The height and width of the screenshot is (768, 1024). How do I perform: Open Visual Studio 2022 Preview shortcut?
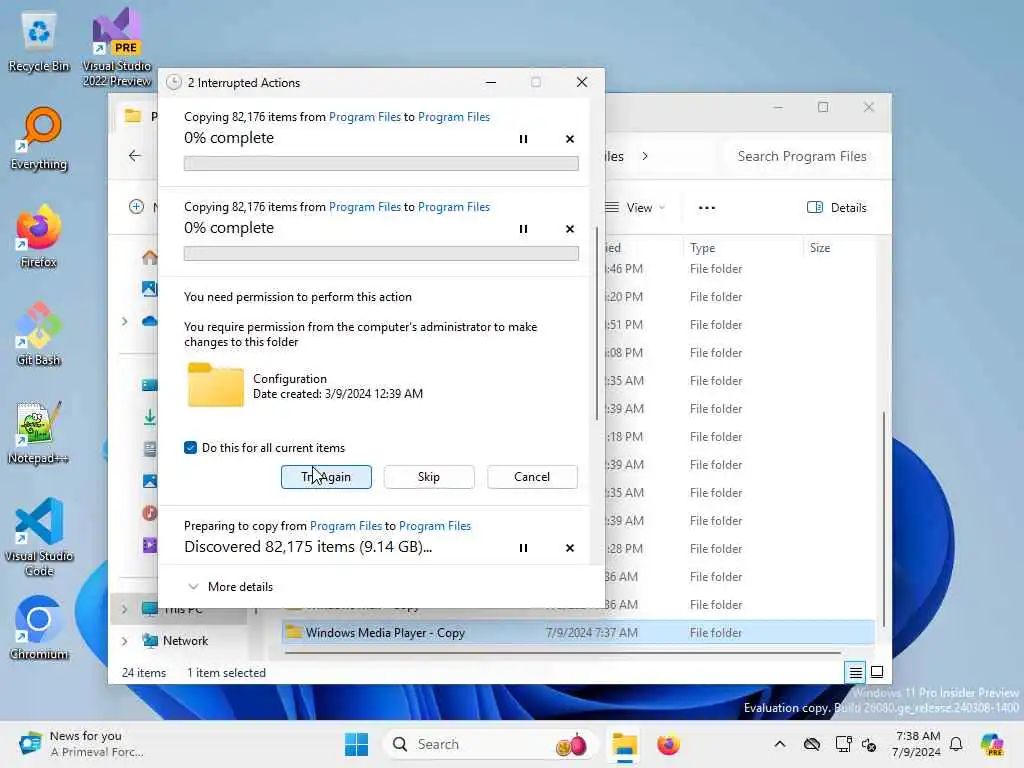coord(117,47)
